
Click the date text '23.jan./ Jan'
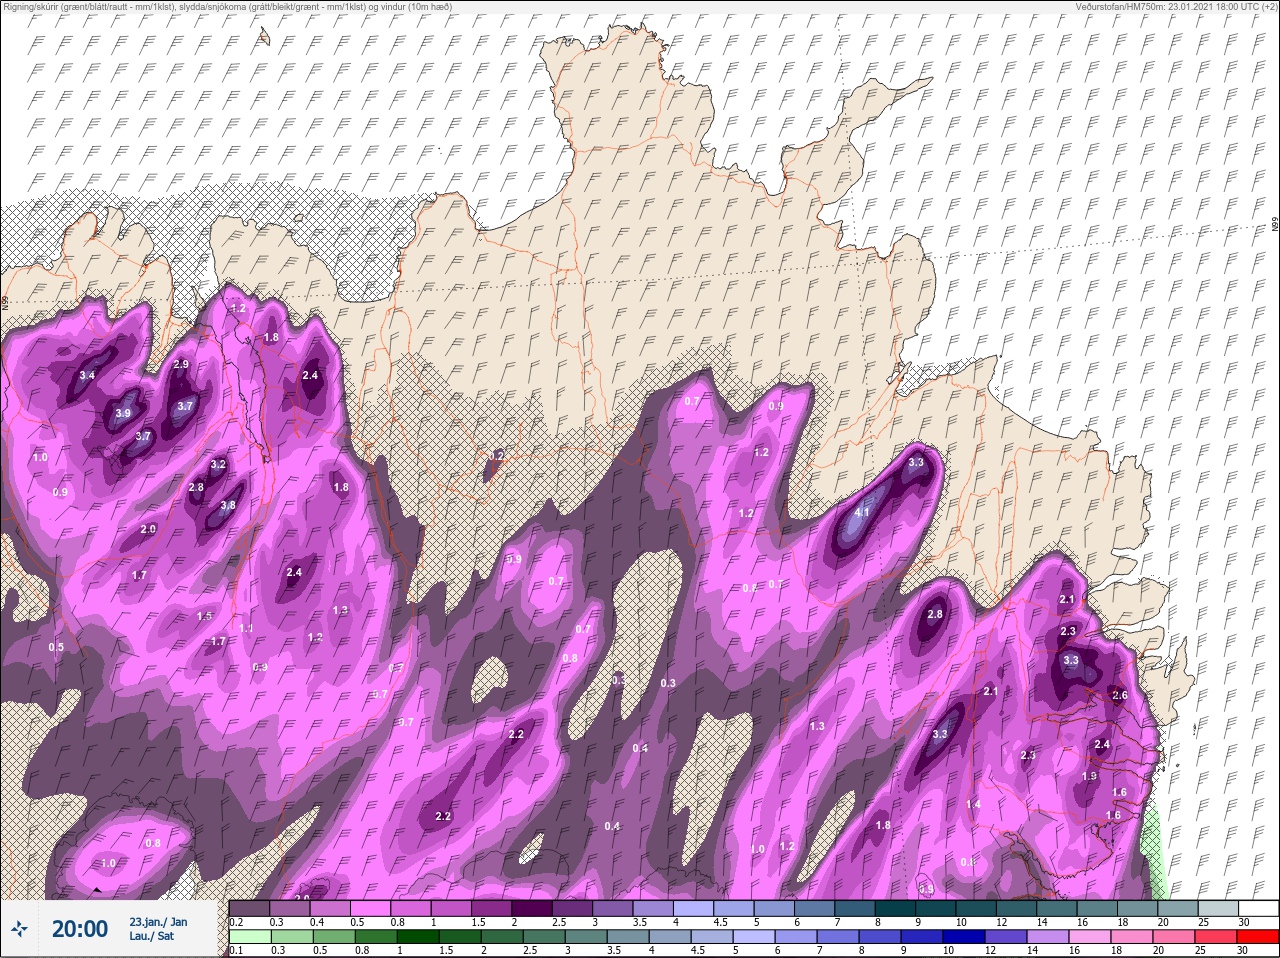click(158, 921)
